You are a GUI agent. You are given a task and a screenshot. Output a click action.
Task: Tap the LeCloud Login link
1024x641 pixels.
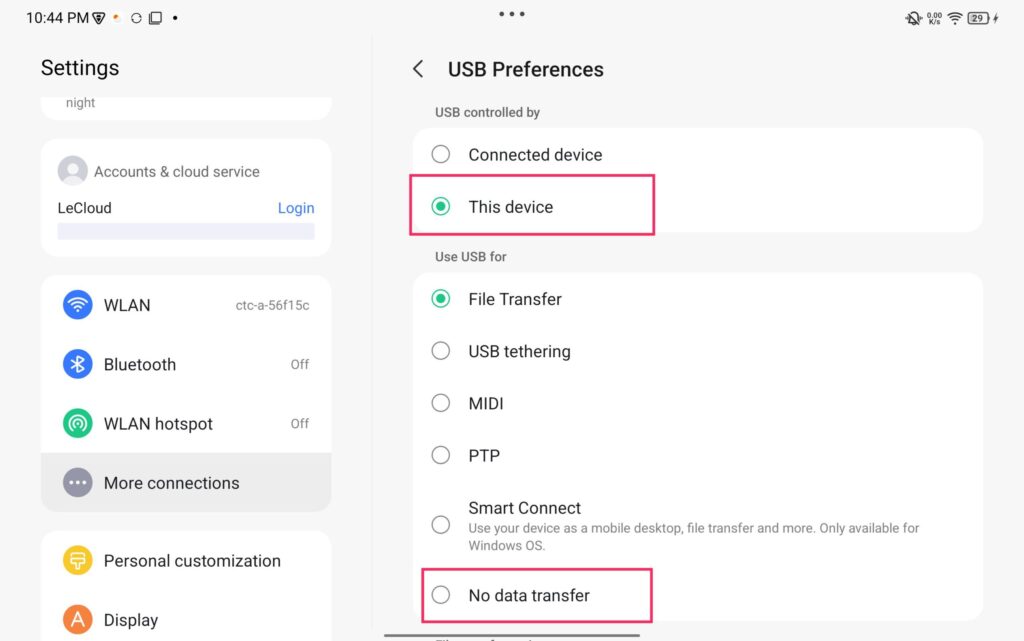(295, 208)
